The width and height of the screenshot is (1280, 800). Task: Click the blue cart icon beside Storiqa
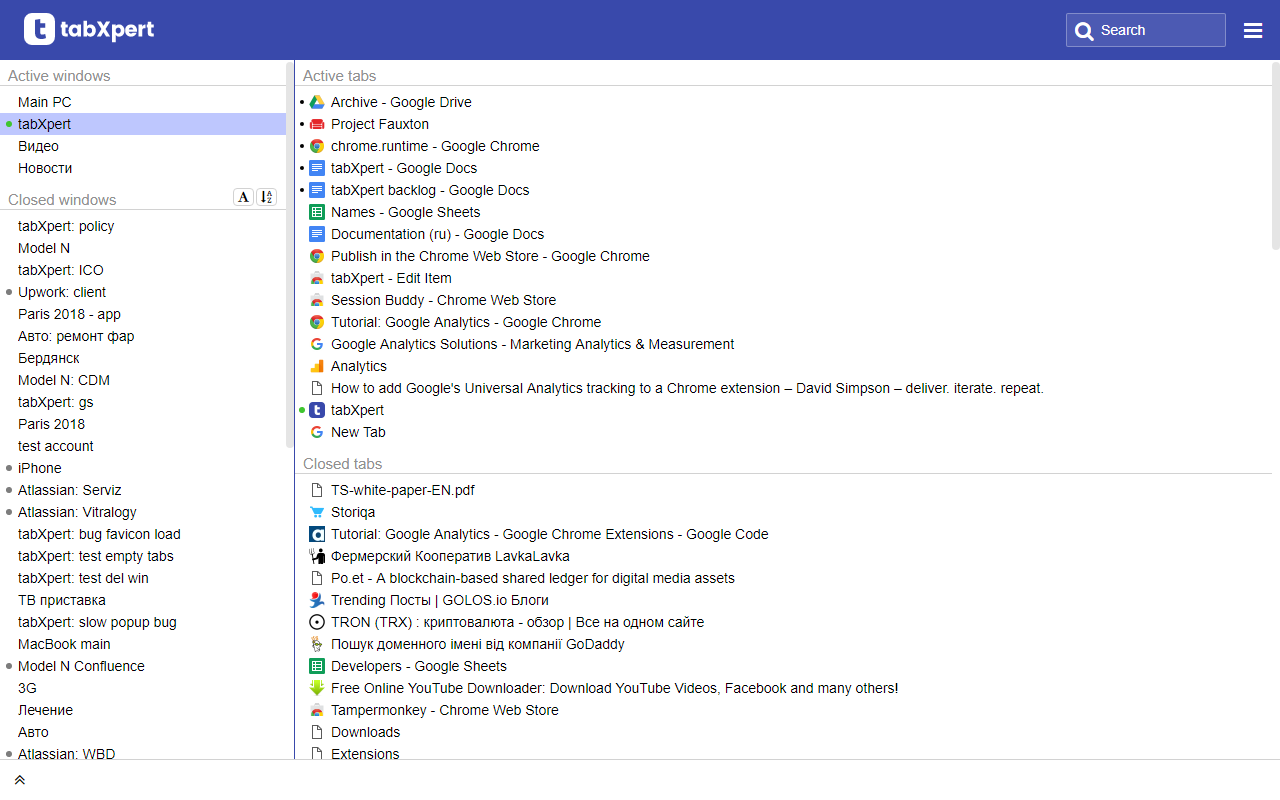tap(317, 512)
